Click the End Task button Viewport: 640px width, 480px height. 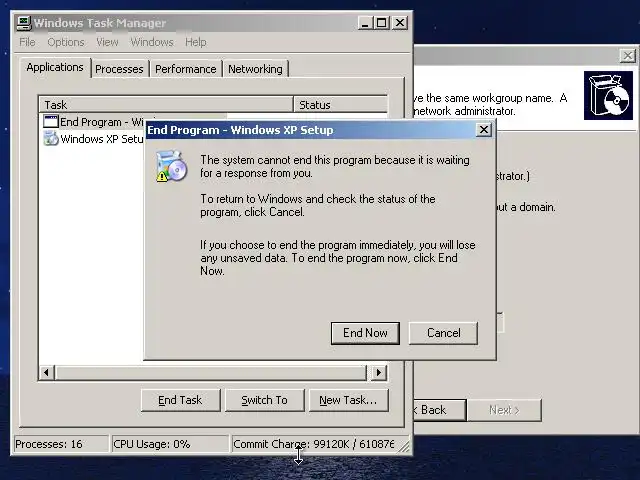(x=180, y=400)
